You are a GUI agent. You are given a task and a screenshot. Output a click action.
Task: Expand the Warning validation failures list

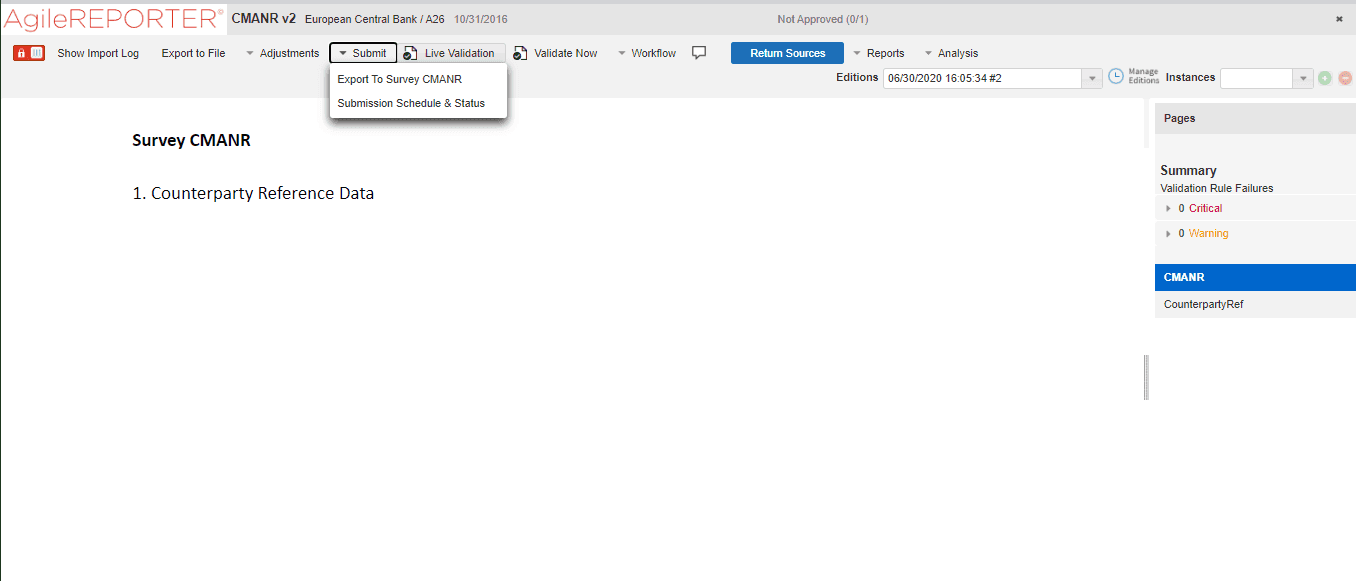coord(1168,232)
